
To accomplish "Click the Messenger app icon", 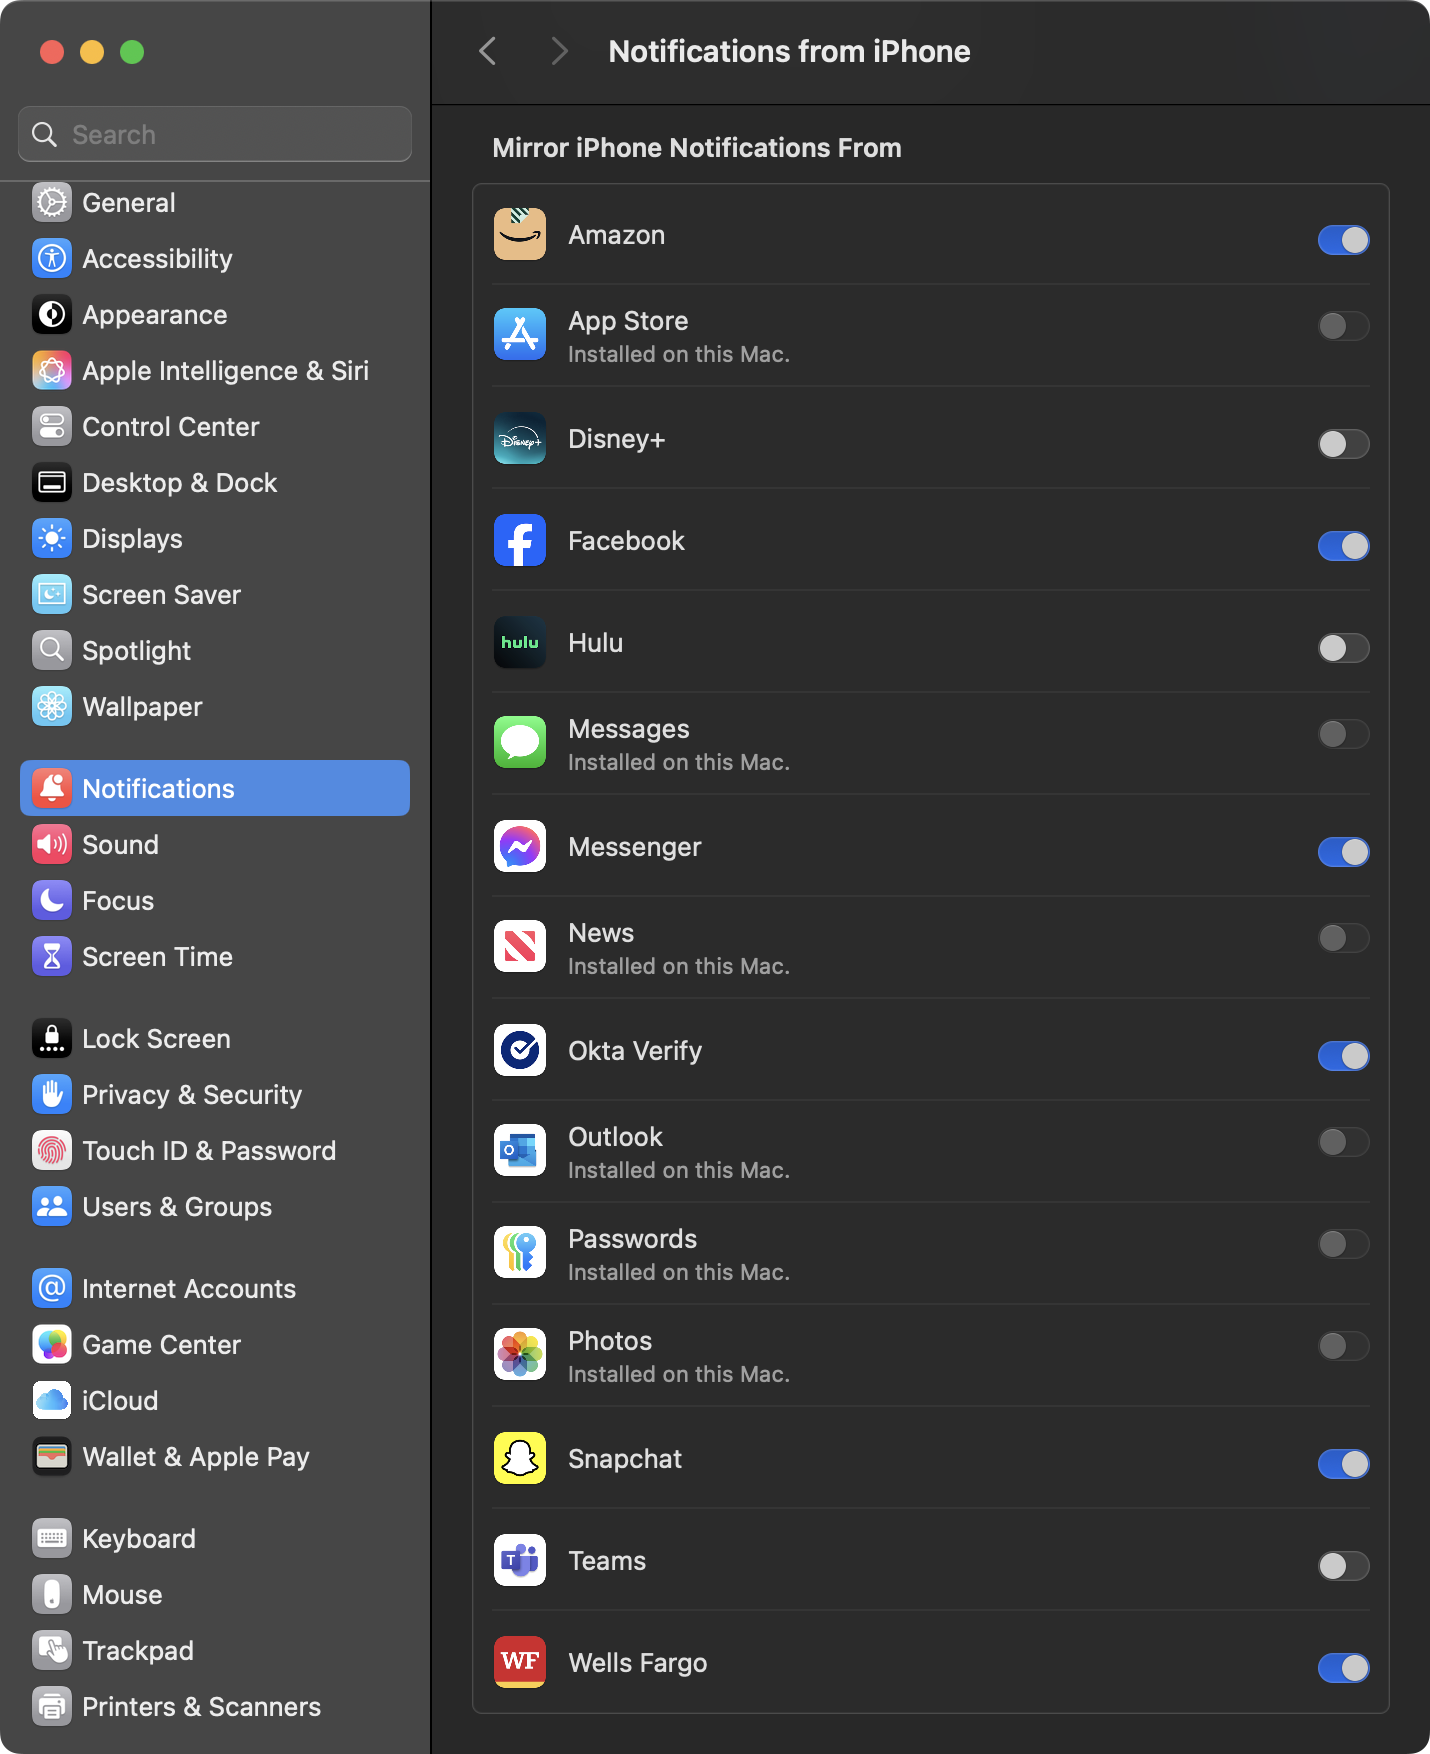I will tap(520, 846).
